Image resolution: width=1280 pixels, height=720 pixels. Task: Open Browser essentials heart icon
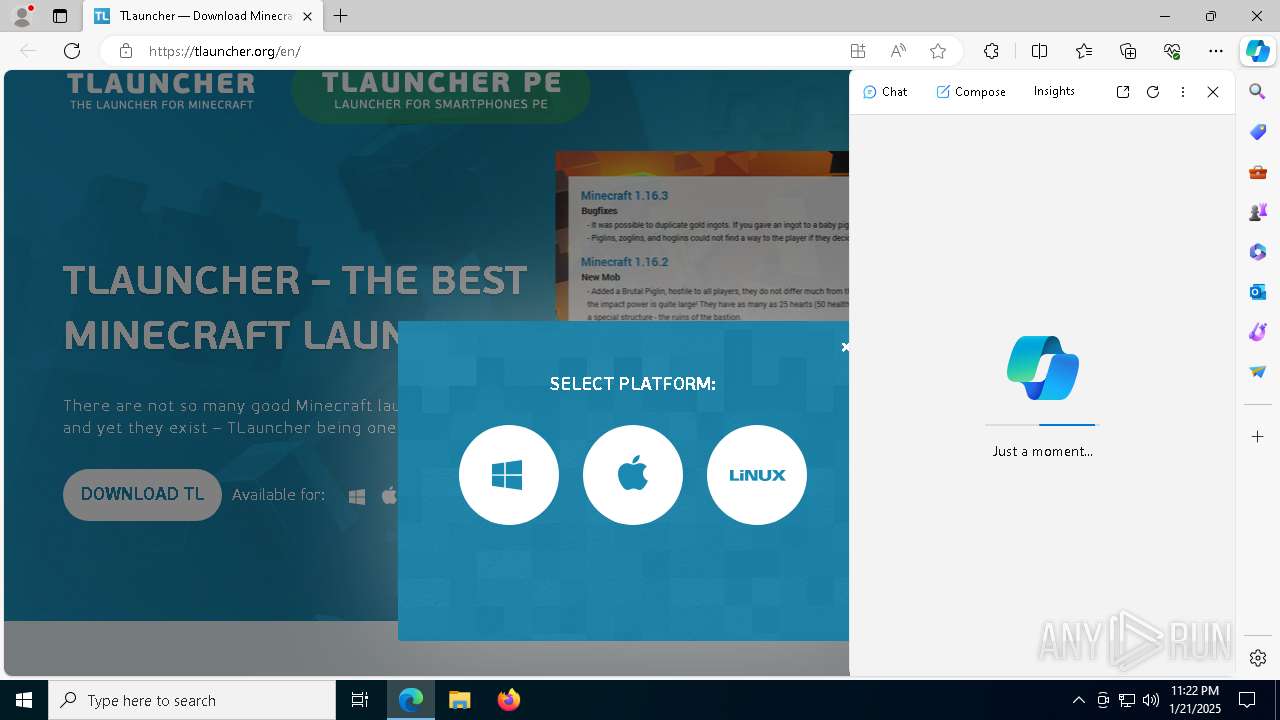click(1172, 51)
